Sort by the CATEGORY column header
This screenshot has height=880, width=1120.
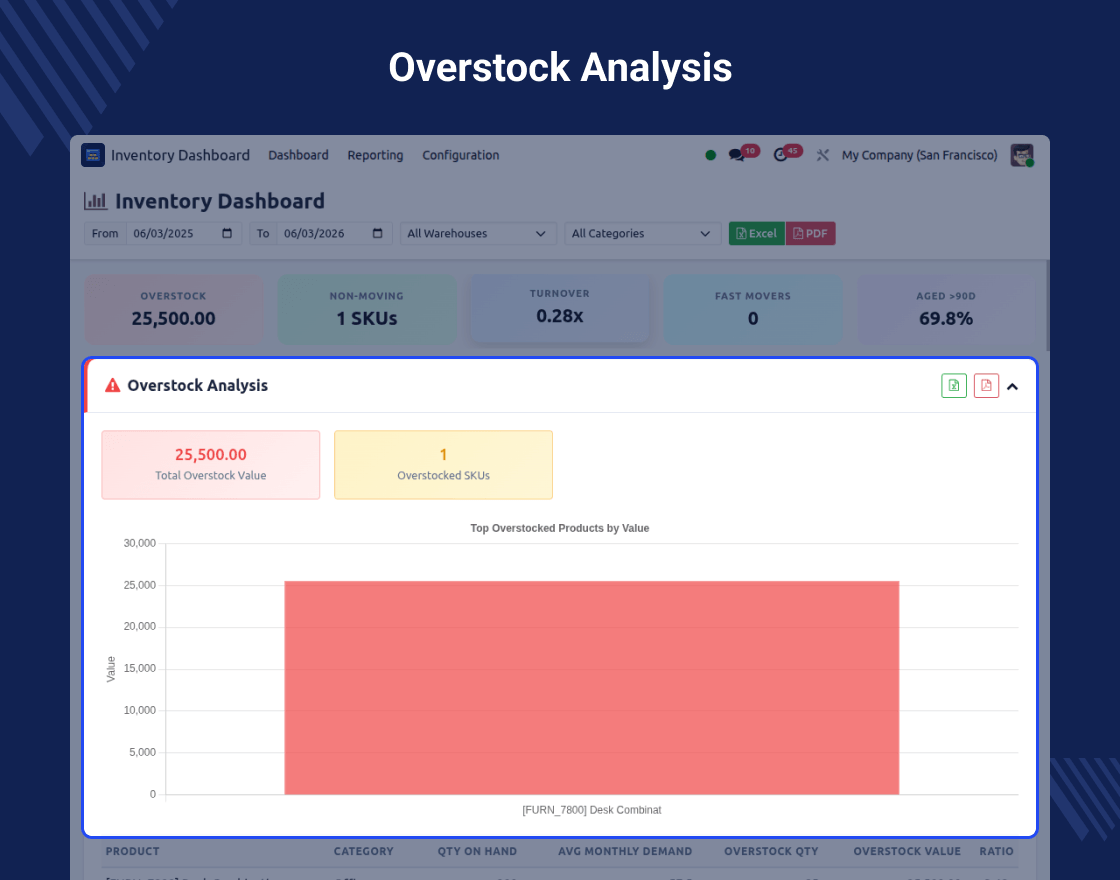coord(364,851)
